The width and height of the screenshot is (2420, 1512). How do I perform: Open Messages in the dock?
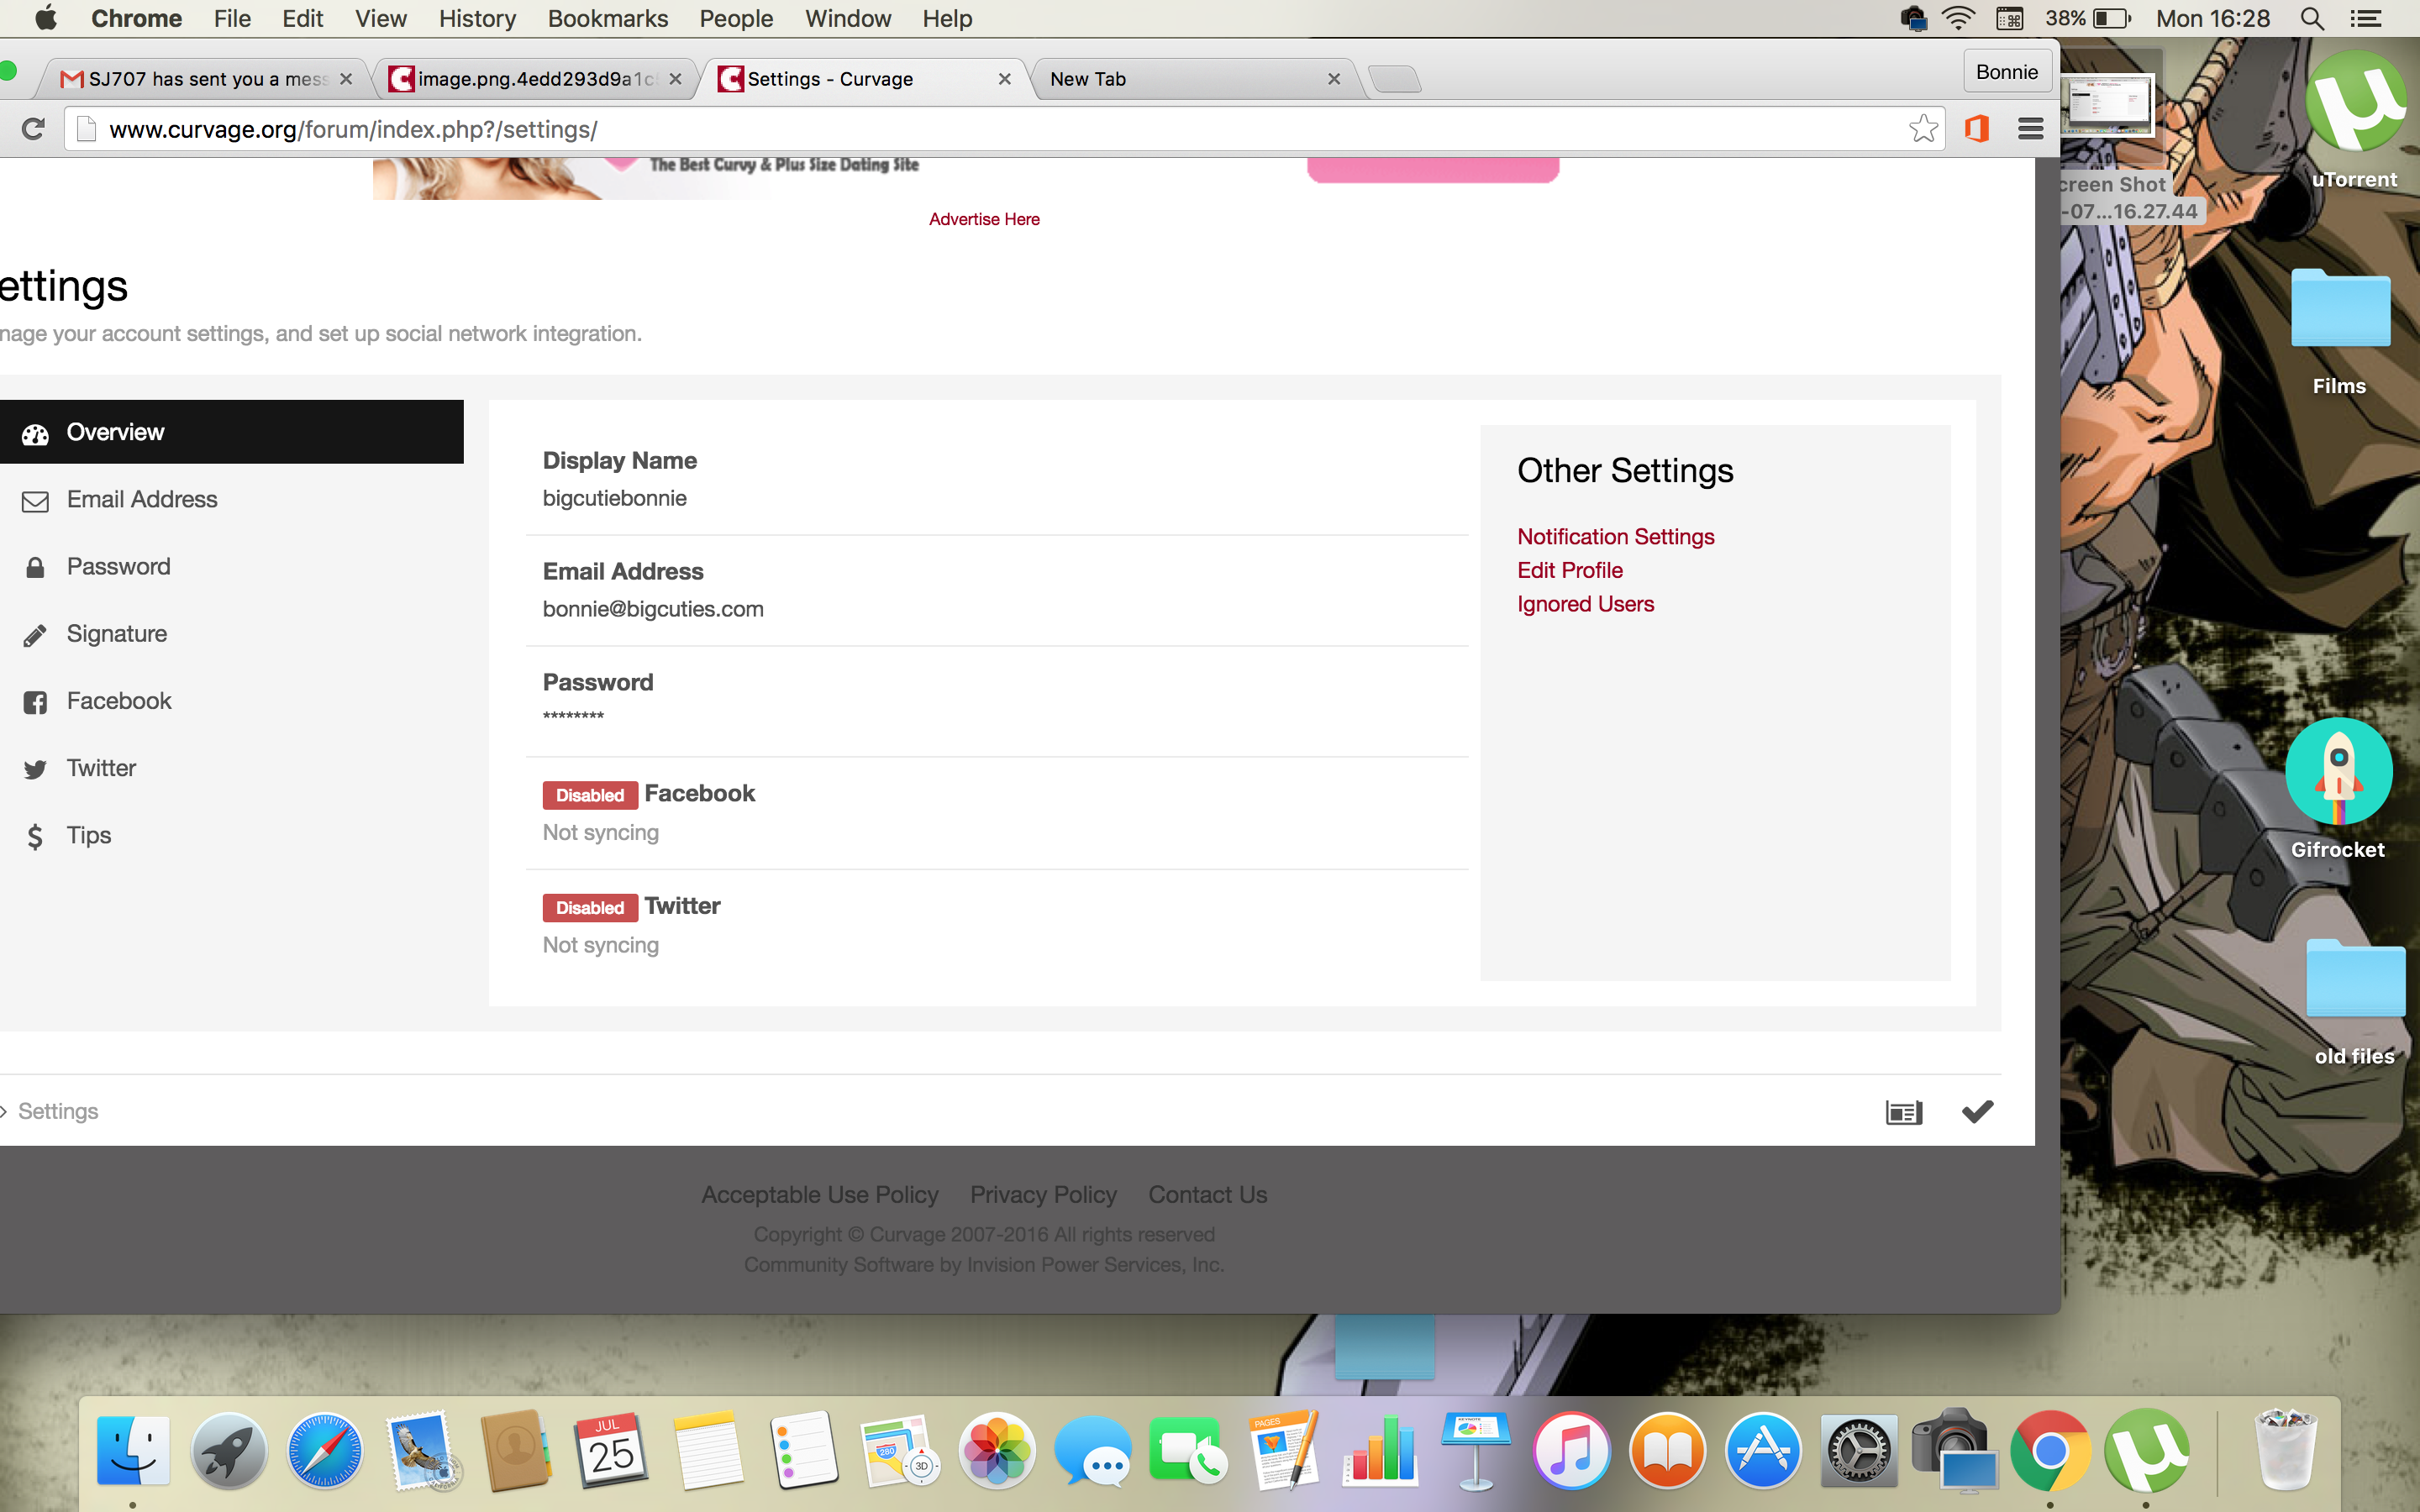tap(1092, 1450)
